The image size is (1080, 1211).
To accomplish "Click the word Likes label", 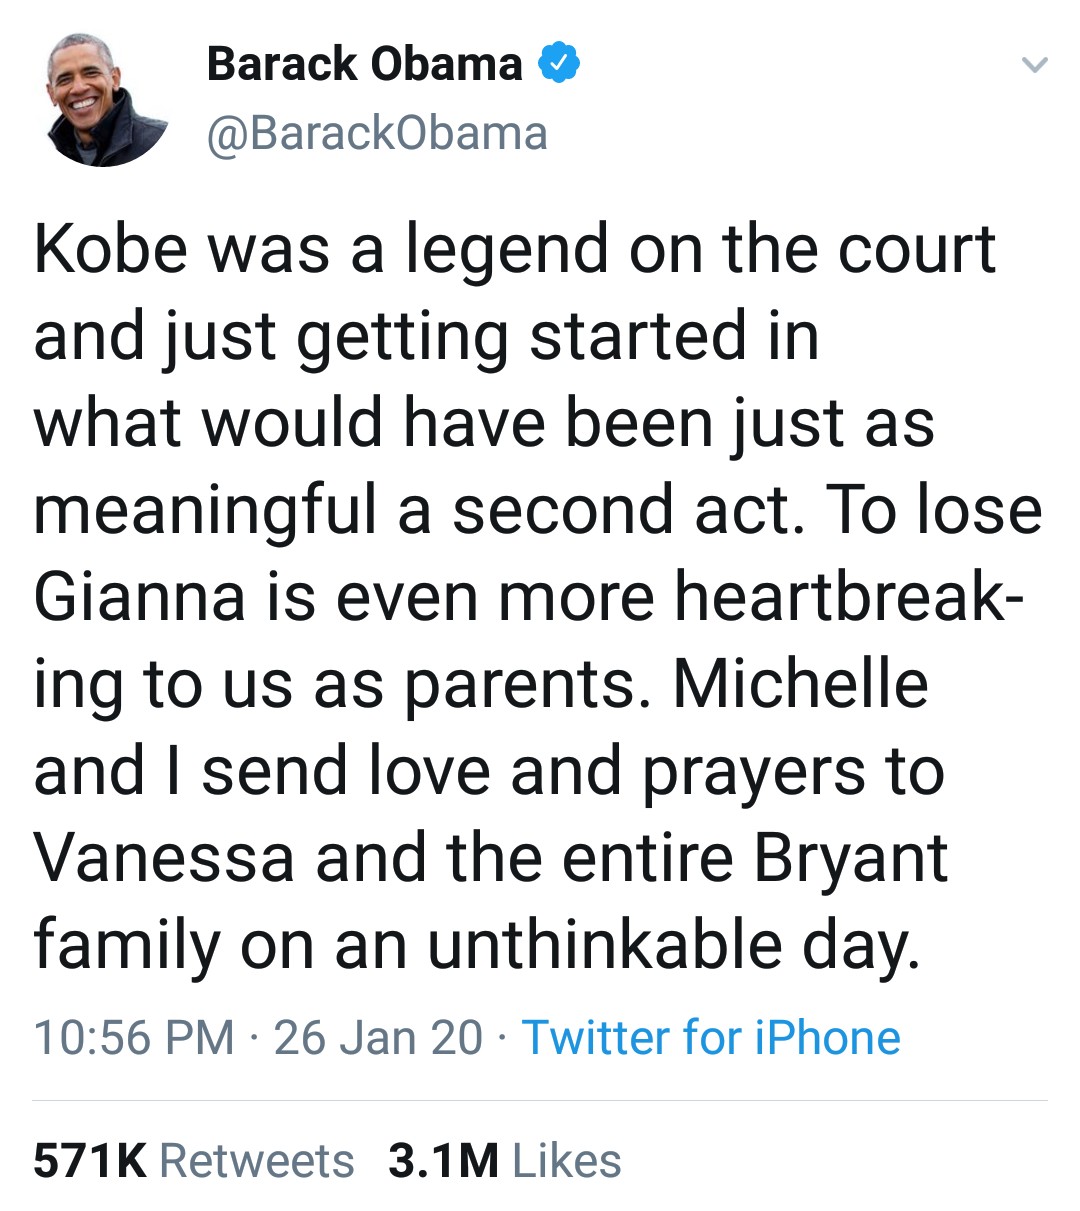I will click(x=566, y=1161).
